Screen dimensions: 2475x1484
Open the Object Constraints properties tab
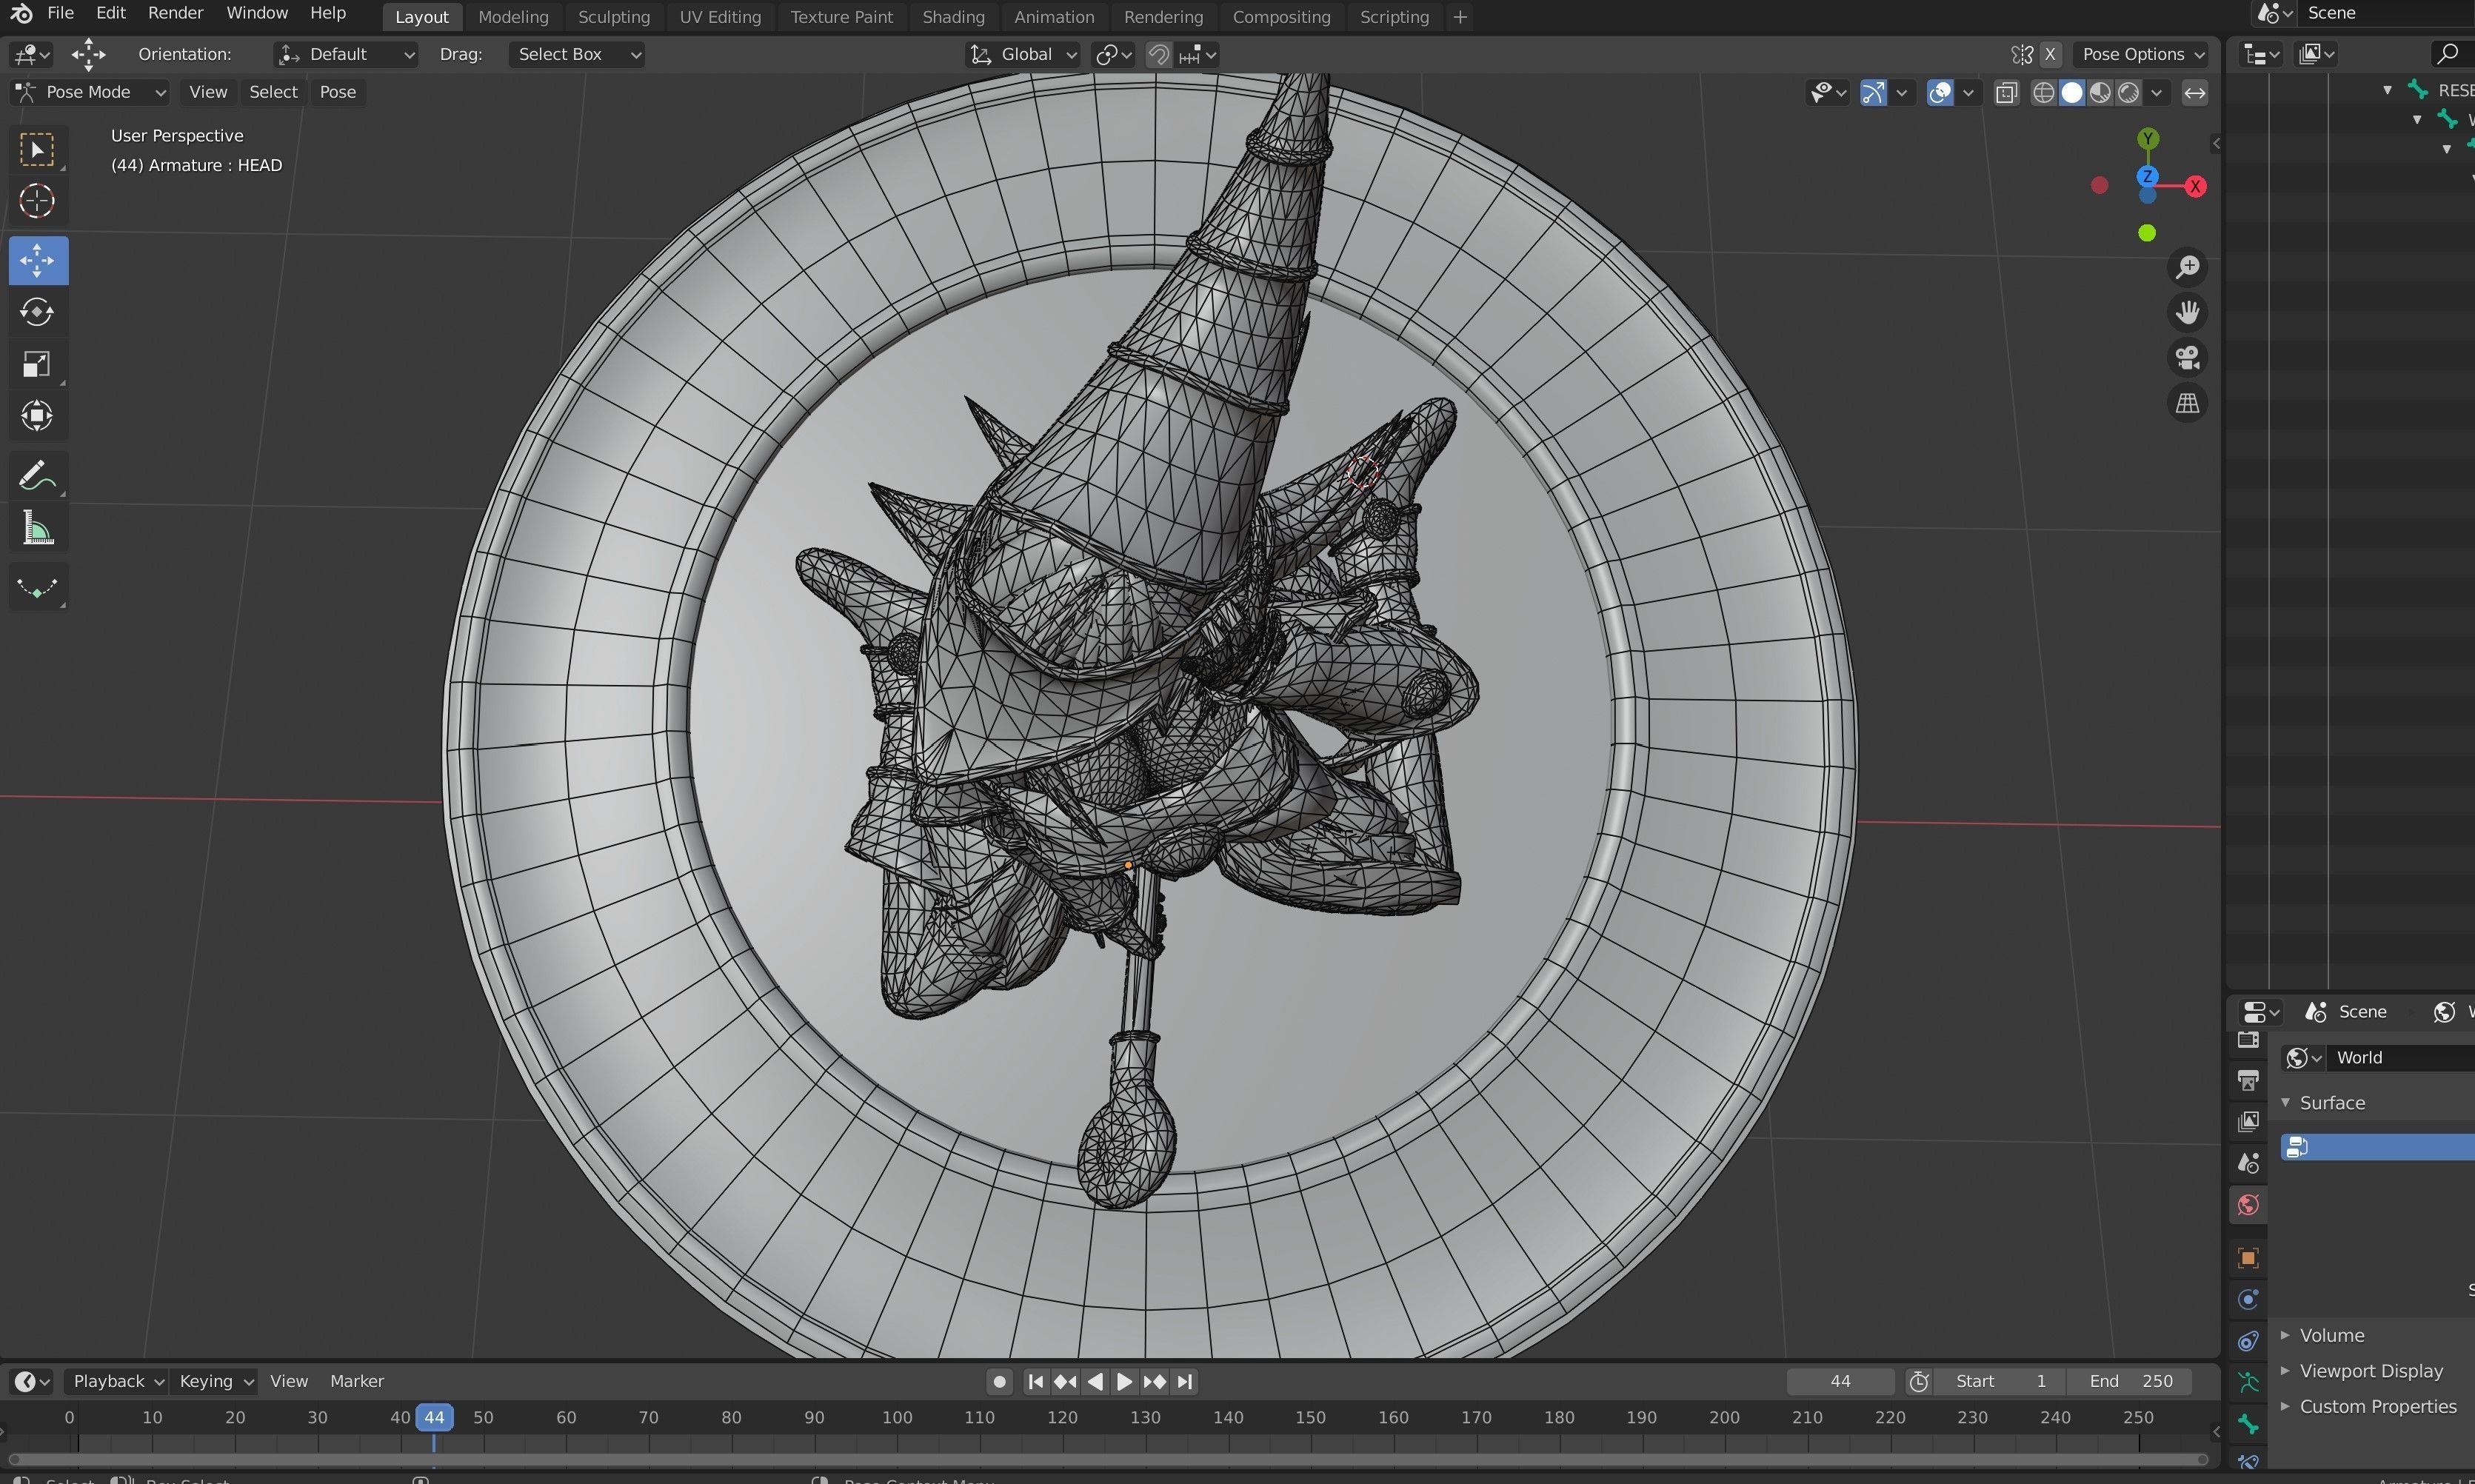pos(2248,1341)
